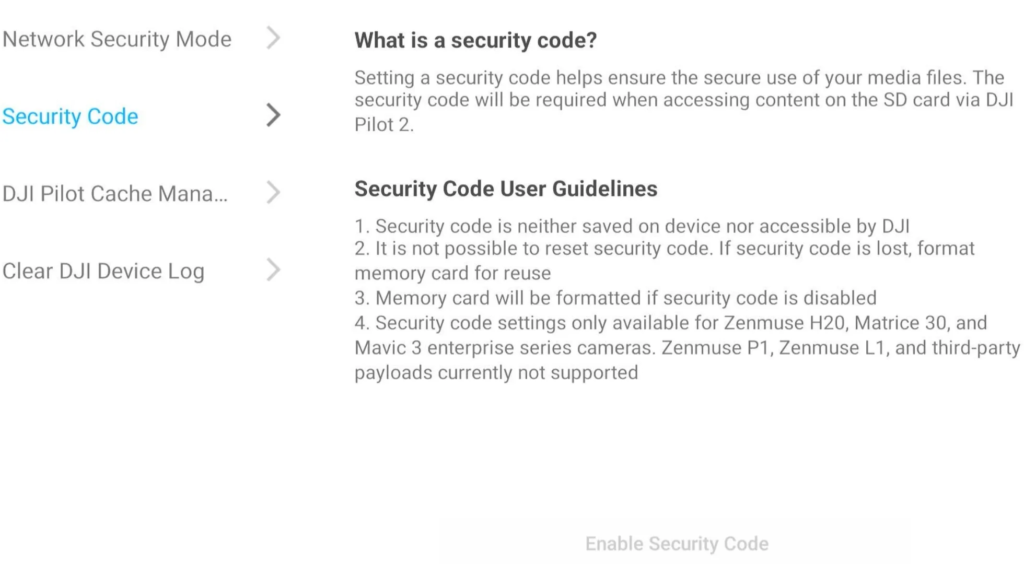Click the arrow next to DJI Pilot Cache Mana...
The width and height of the screenshot is (1024, 564).
click(x=274, y=193)
